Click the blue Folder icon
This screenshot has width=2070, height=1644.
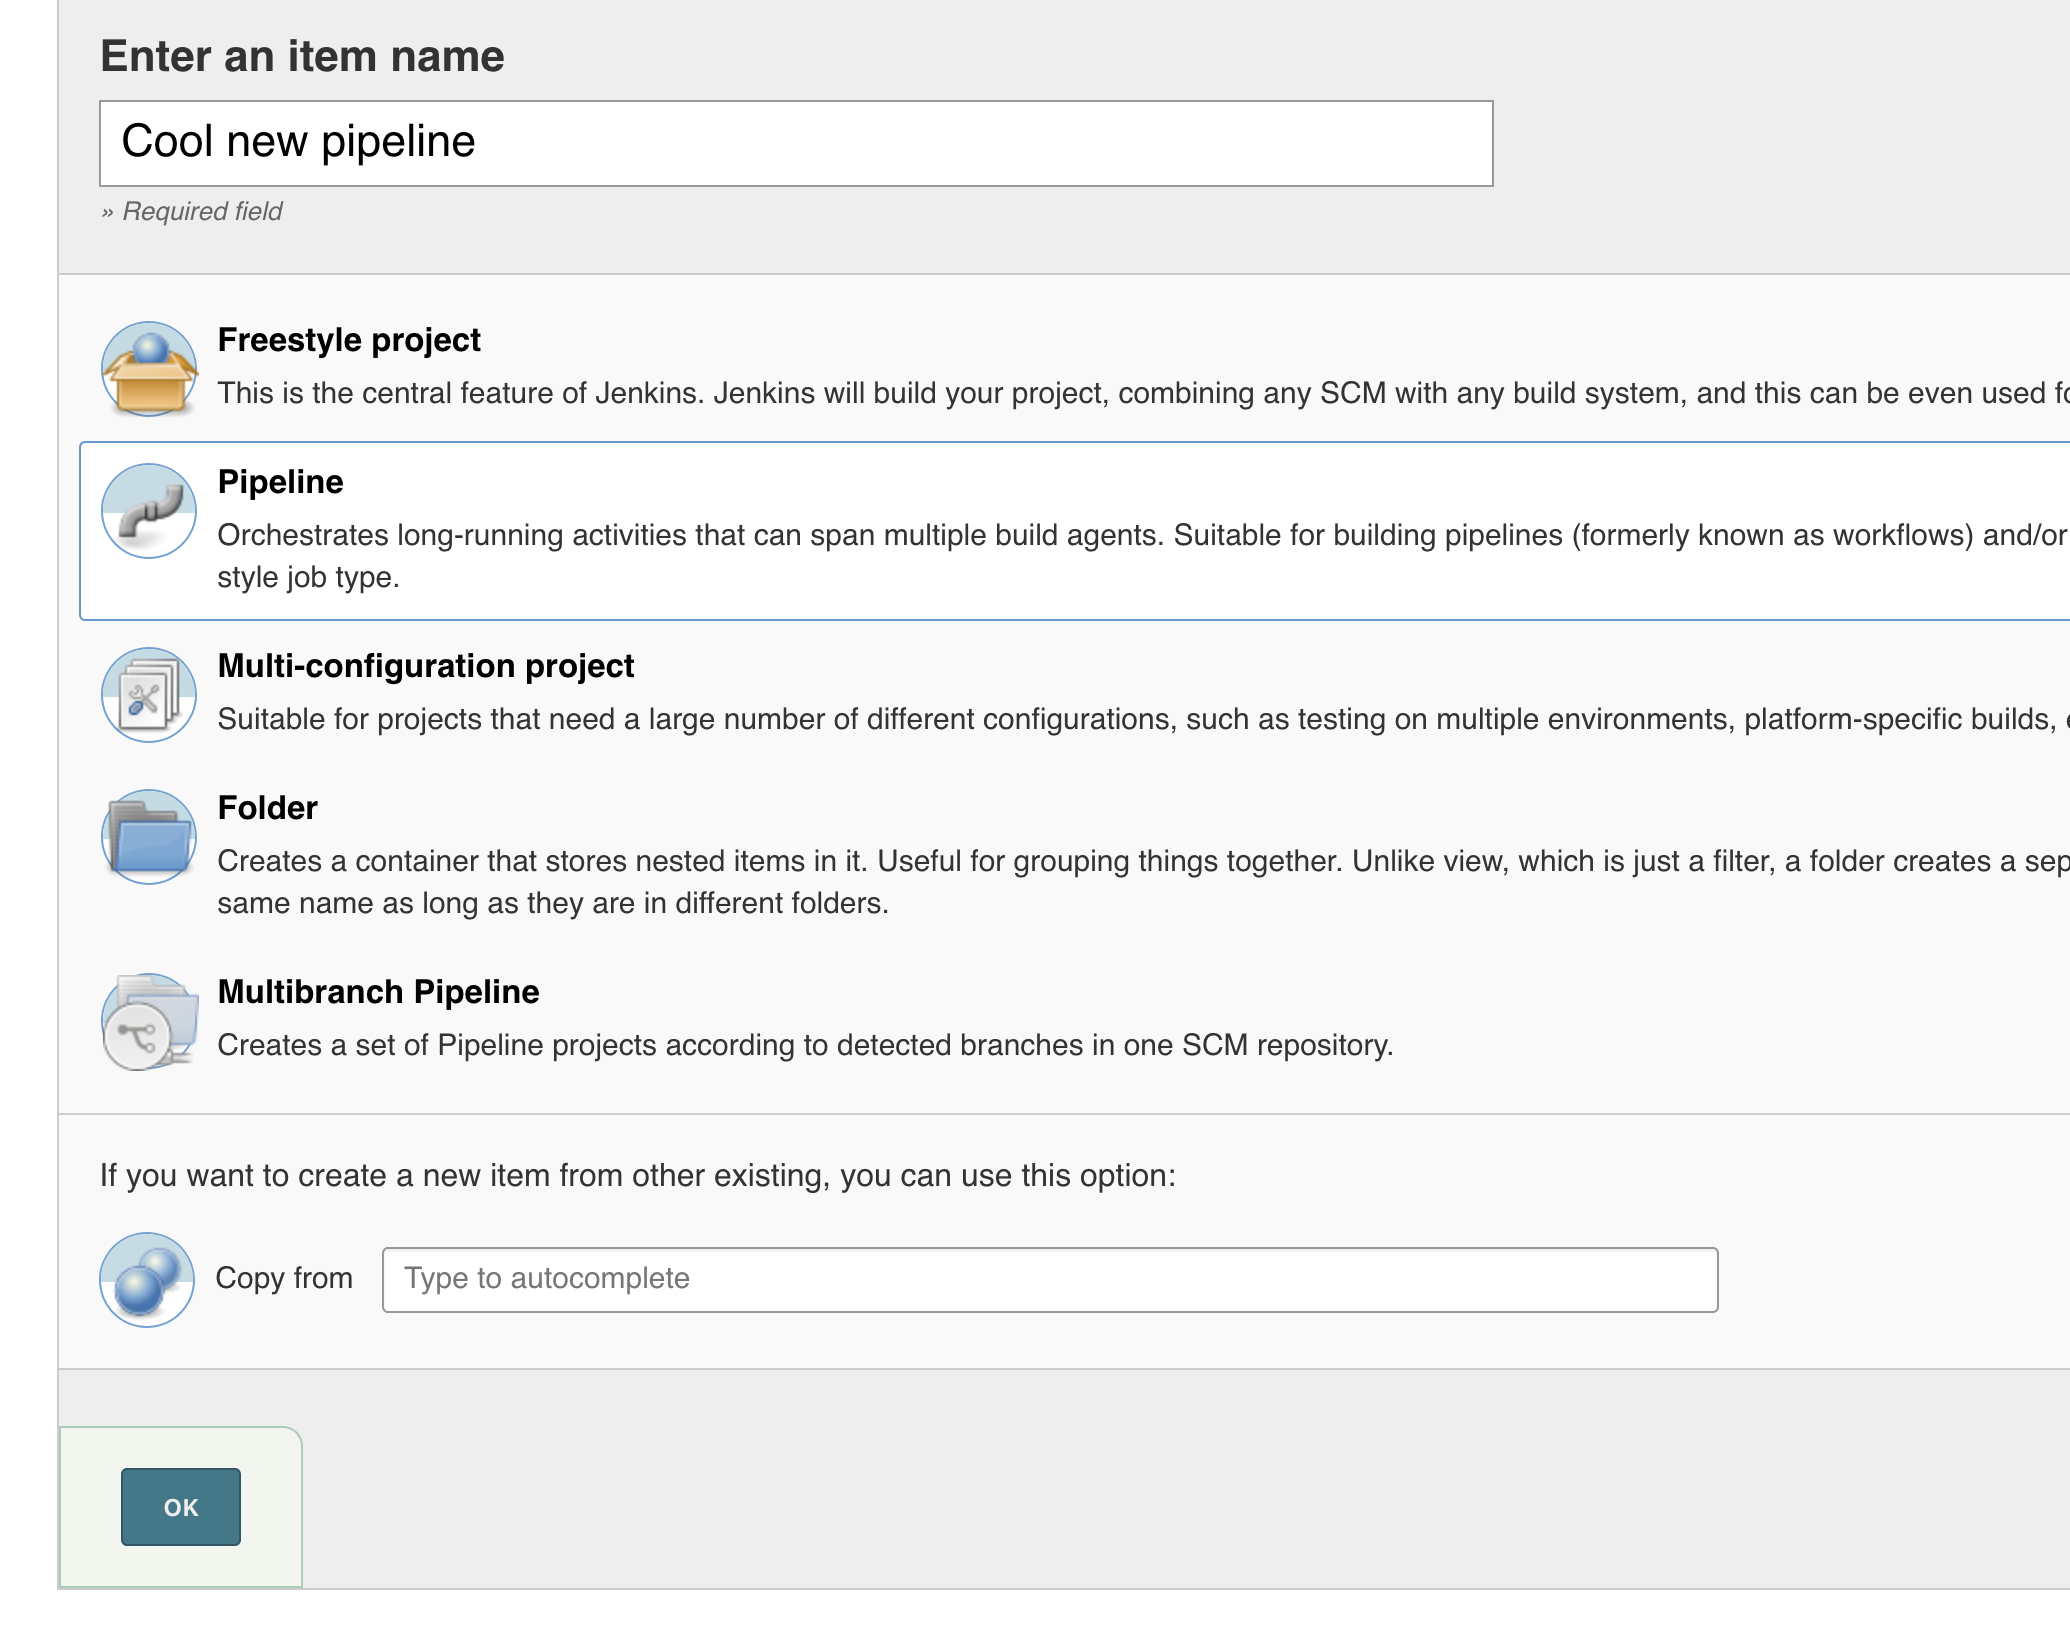click(x=149, y=837)
